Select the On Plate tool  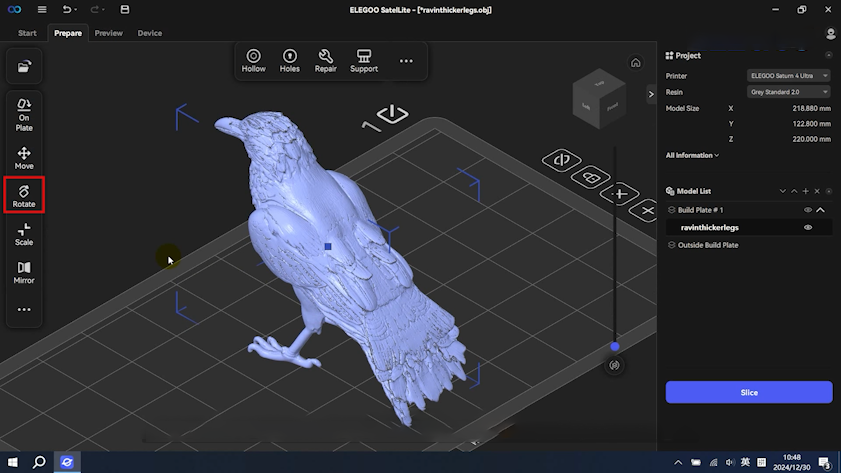pos(24,115)
